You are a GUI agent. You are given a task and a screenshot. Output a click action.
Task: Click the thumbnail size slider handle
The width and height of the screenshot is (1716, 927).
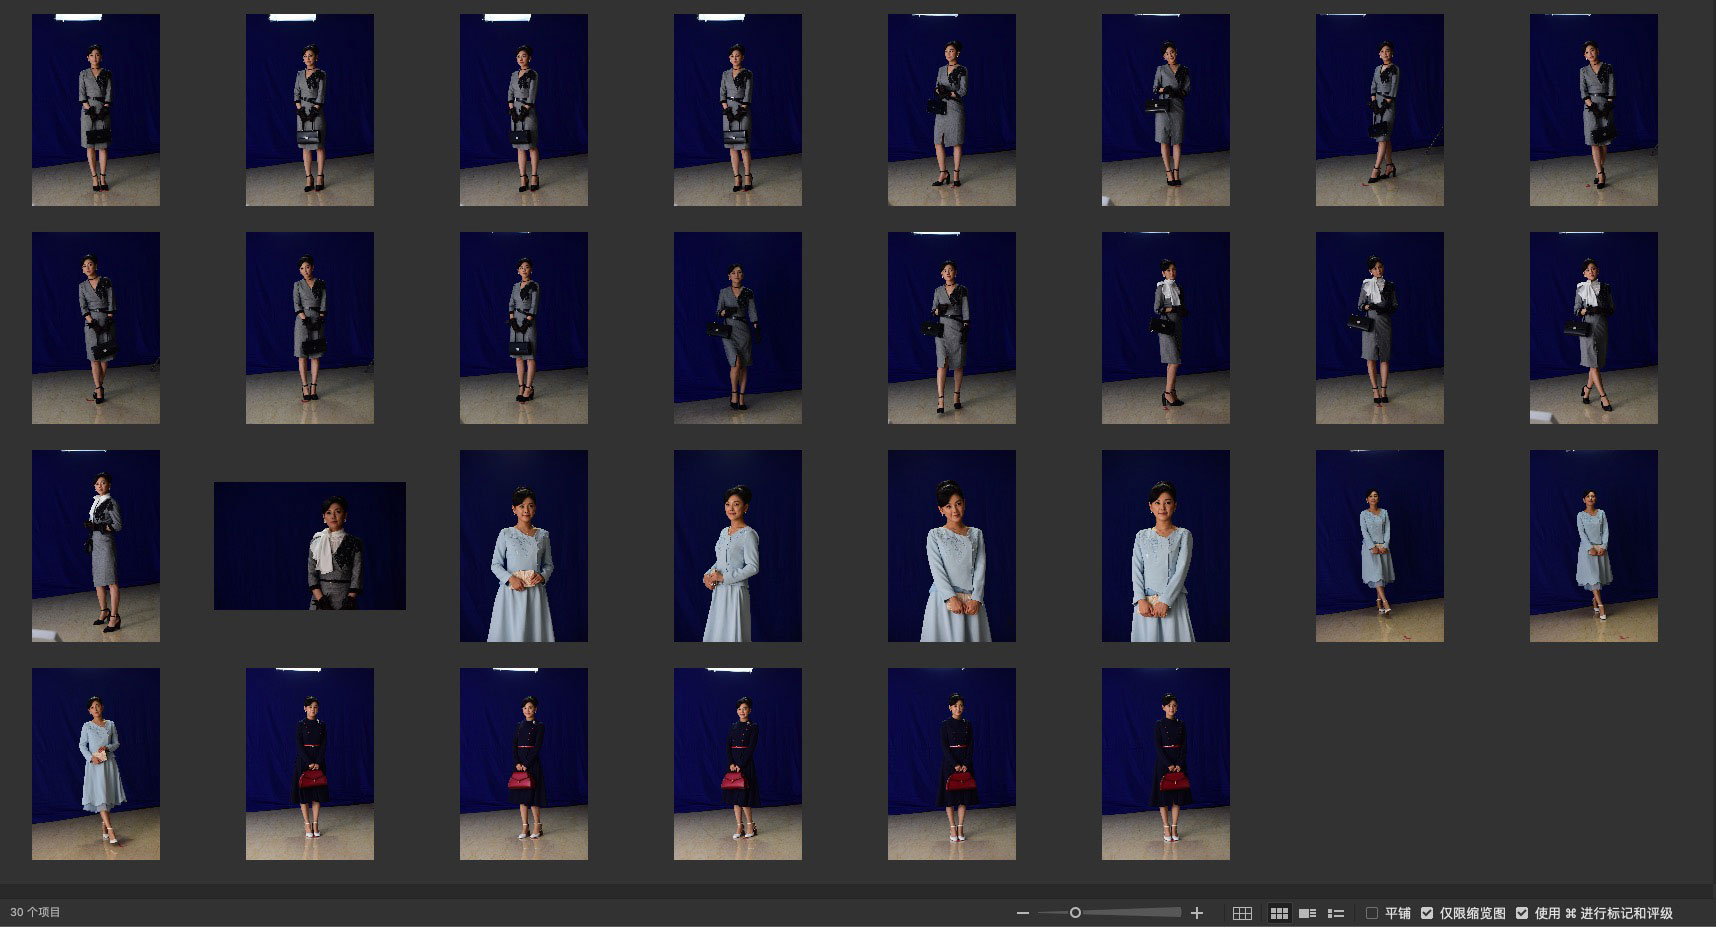tap(1075, 913)
